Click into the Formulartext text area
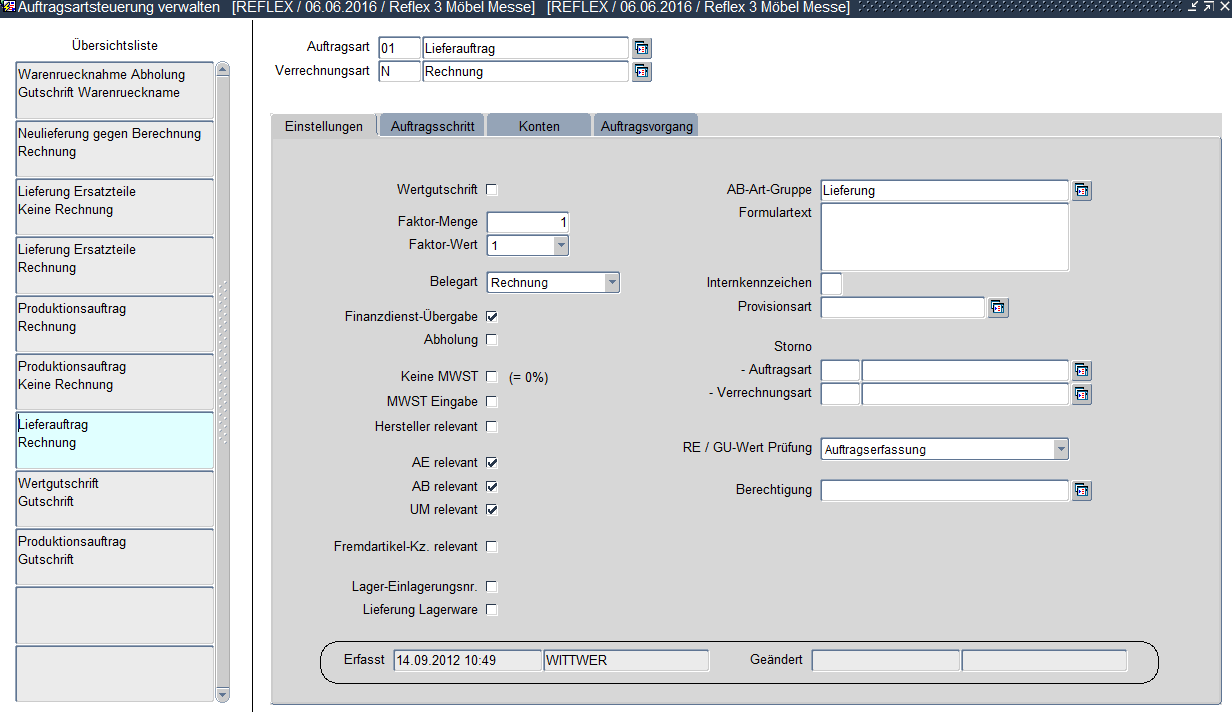 click(x=944, y=237)
